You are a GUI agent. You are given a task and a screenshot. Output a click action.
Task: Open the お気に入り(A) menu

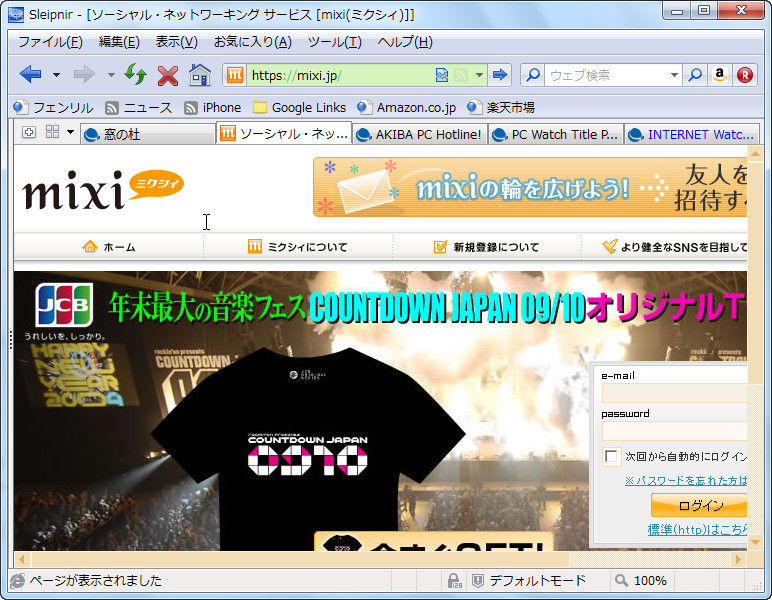click(253, 42)
